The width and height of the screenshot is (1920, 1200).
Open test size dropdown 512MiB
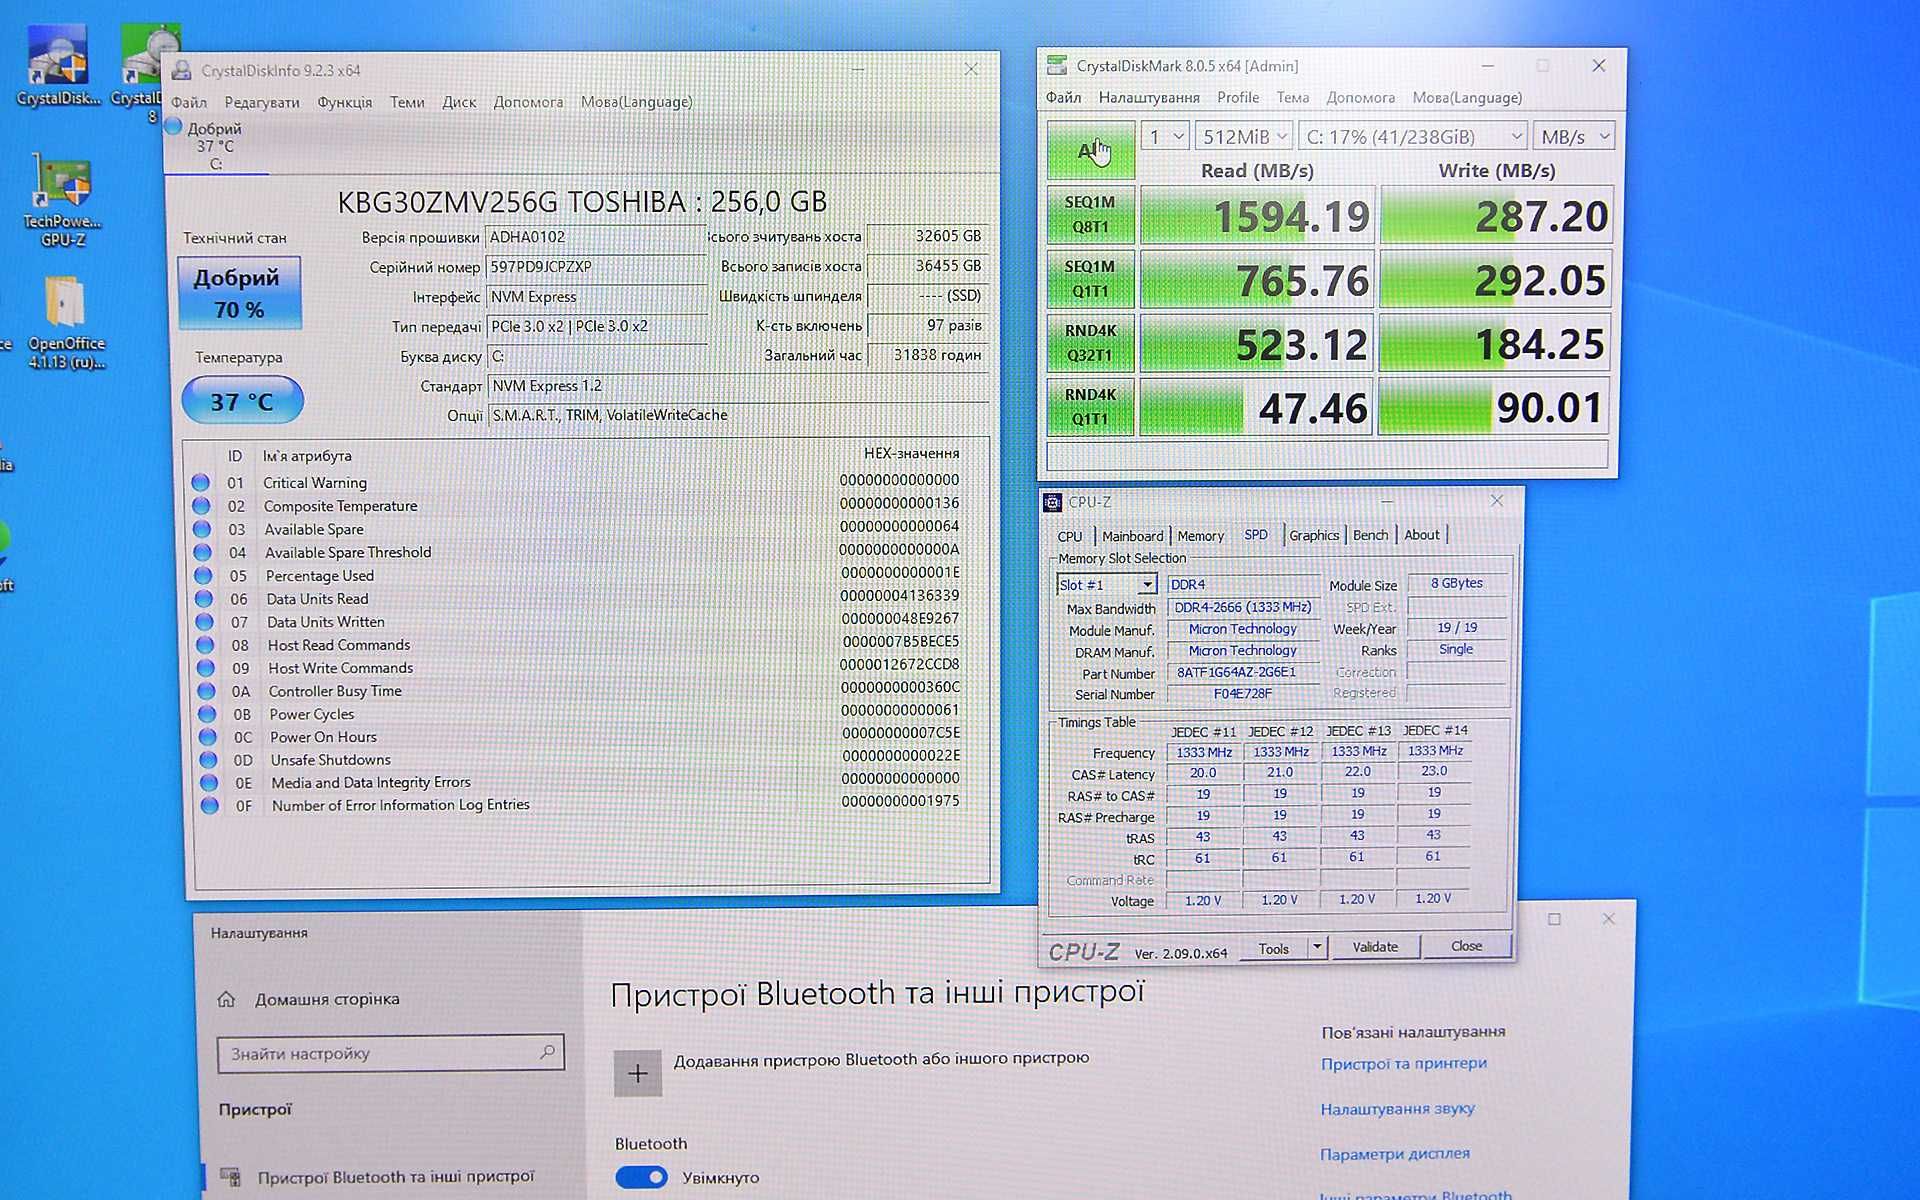click(1244, 136)
